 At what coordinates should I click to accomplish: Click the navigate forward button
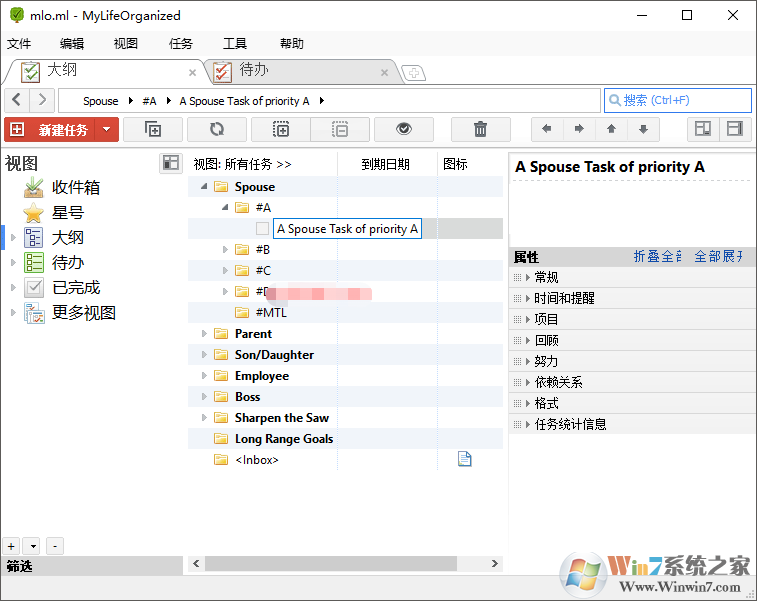coord(42,100)
